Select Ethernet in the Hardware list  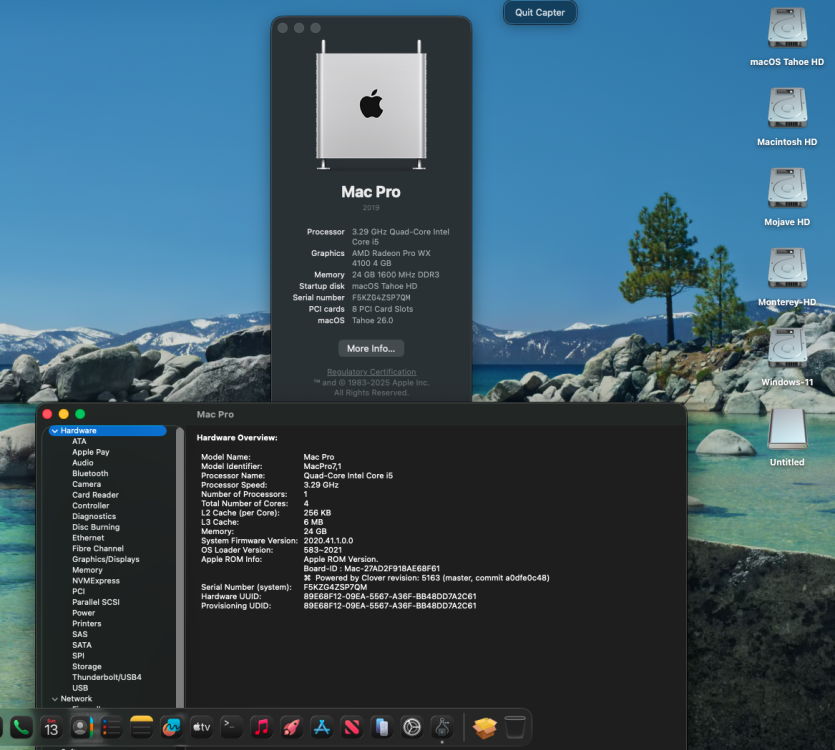pyautogui.click(x=88, y=537)
